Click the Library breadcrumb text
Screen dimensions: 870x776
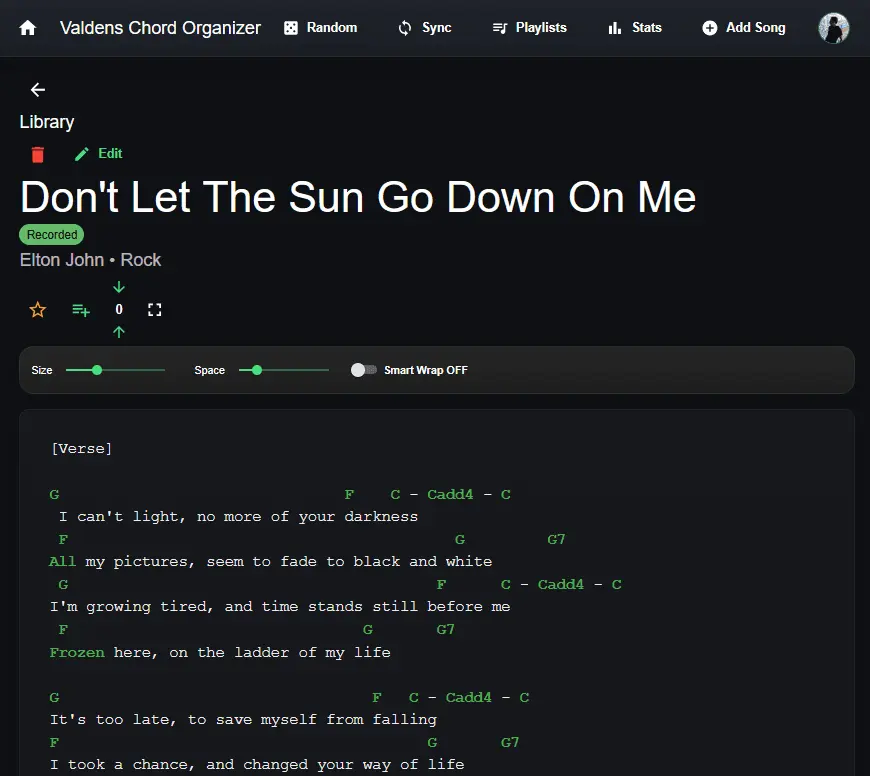point(47,122)
